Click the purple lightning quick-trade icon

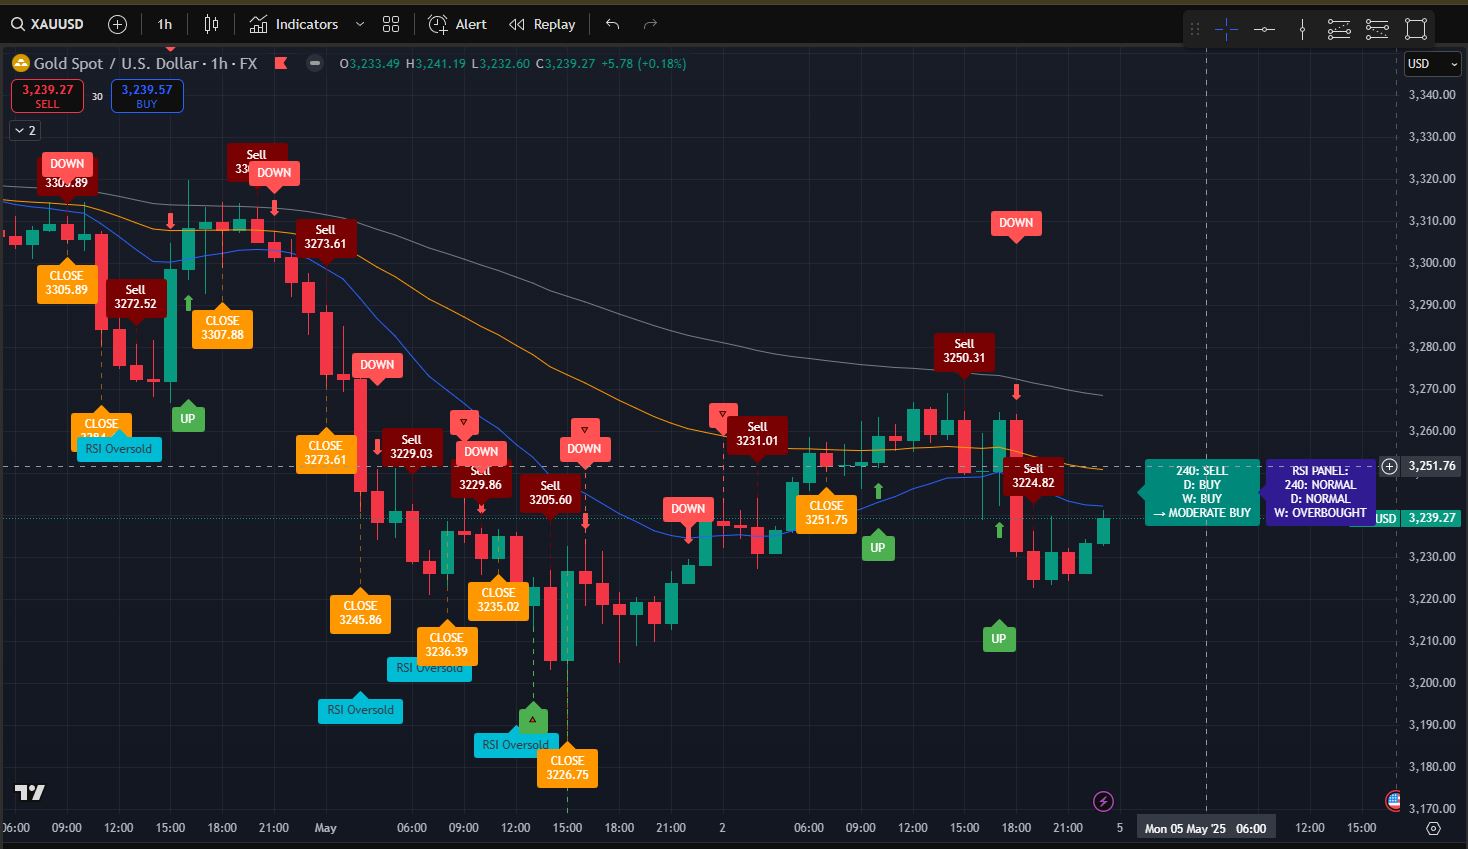1103,800
